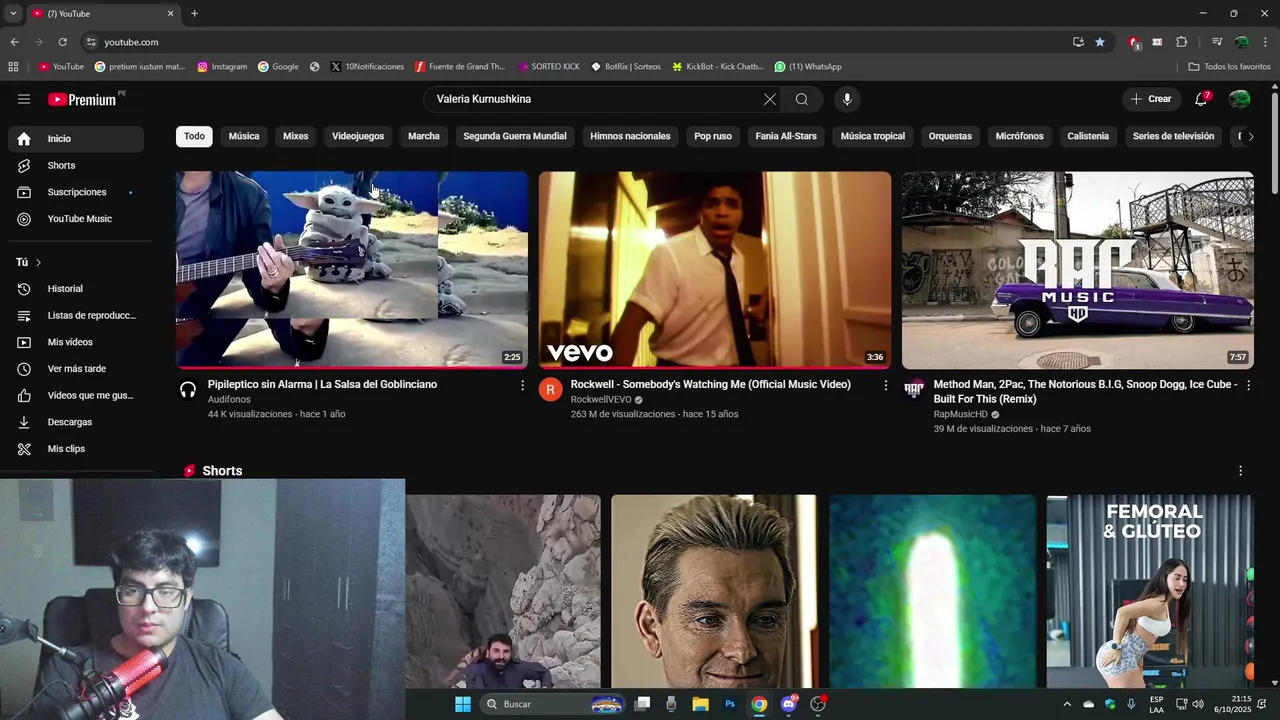Open the Shorts section options menu
The width and height of the screenshot is (1280, 720).
[1241, 471]
